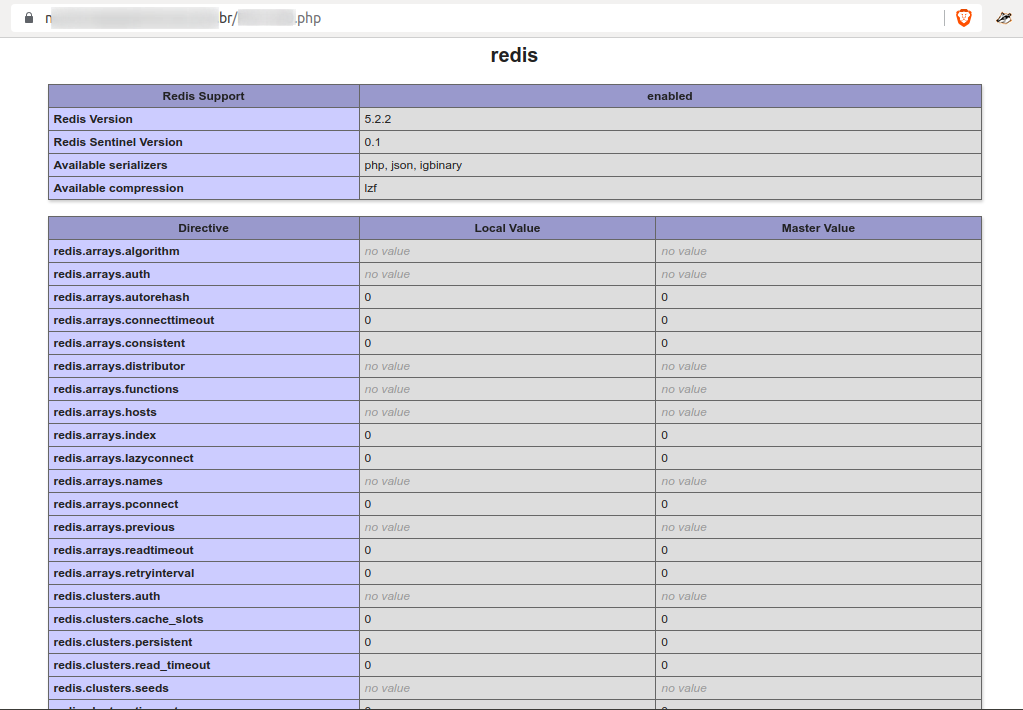Select the 'redis.arrays.previous' directive
This screenshot has height=710, width=1023.
114,527
